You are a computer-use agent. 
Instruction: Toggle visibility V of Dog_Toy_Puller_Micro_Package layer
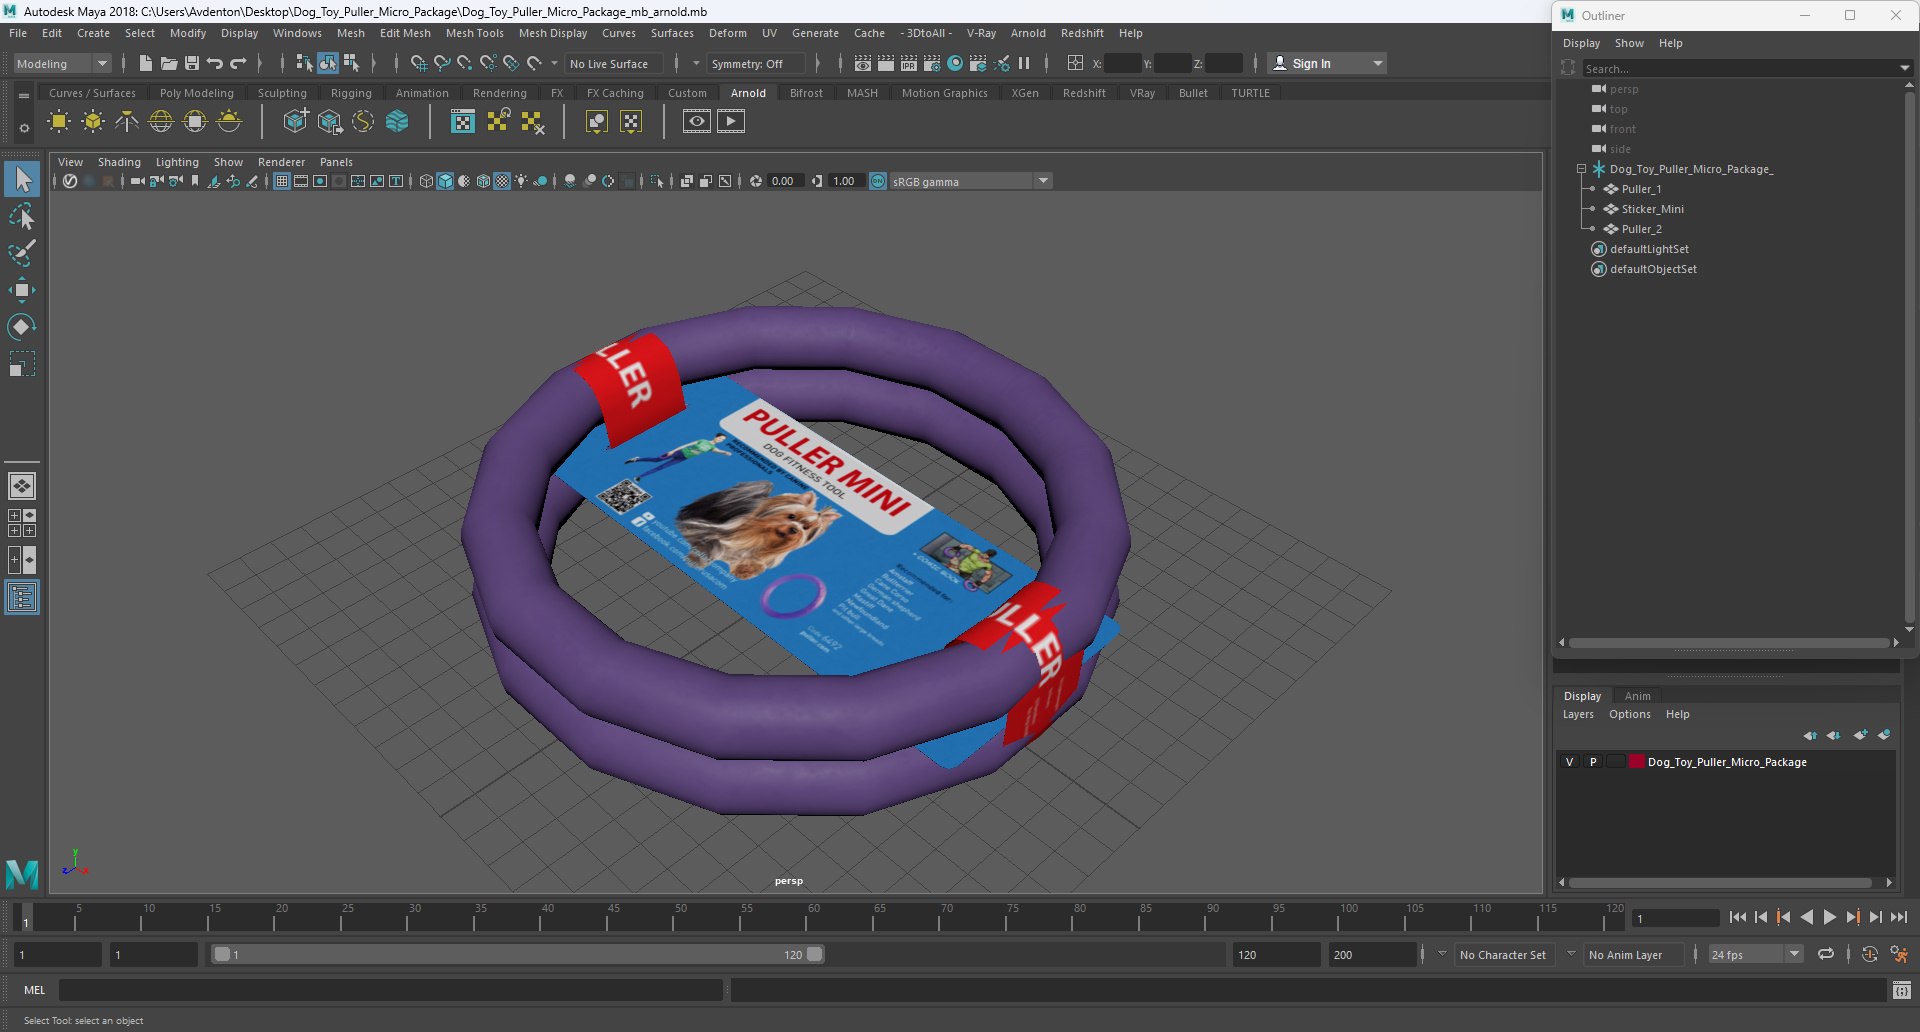point(1569,762)
